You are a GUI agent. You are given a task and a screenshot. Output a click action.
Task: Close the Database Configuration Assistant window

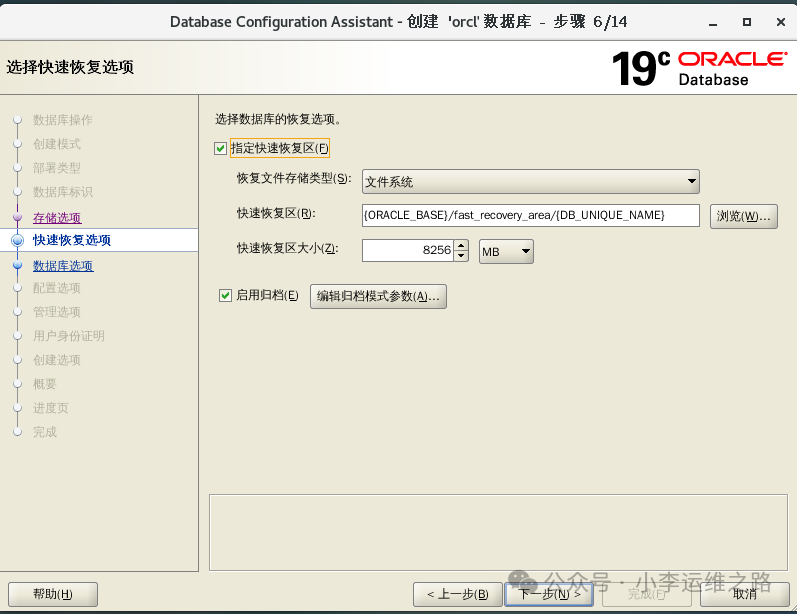(x=781, y=22)
